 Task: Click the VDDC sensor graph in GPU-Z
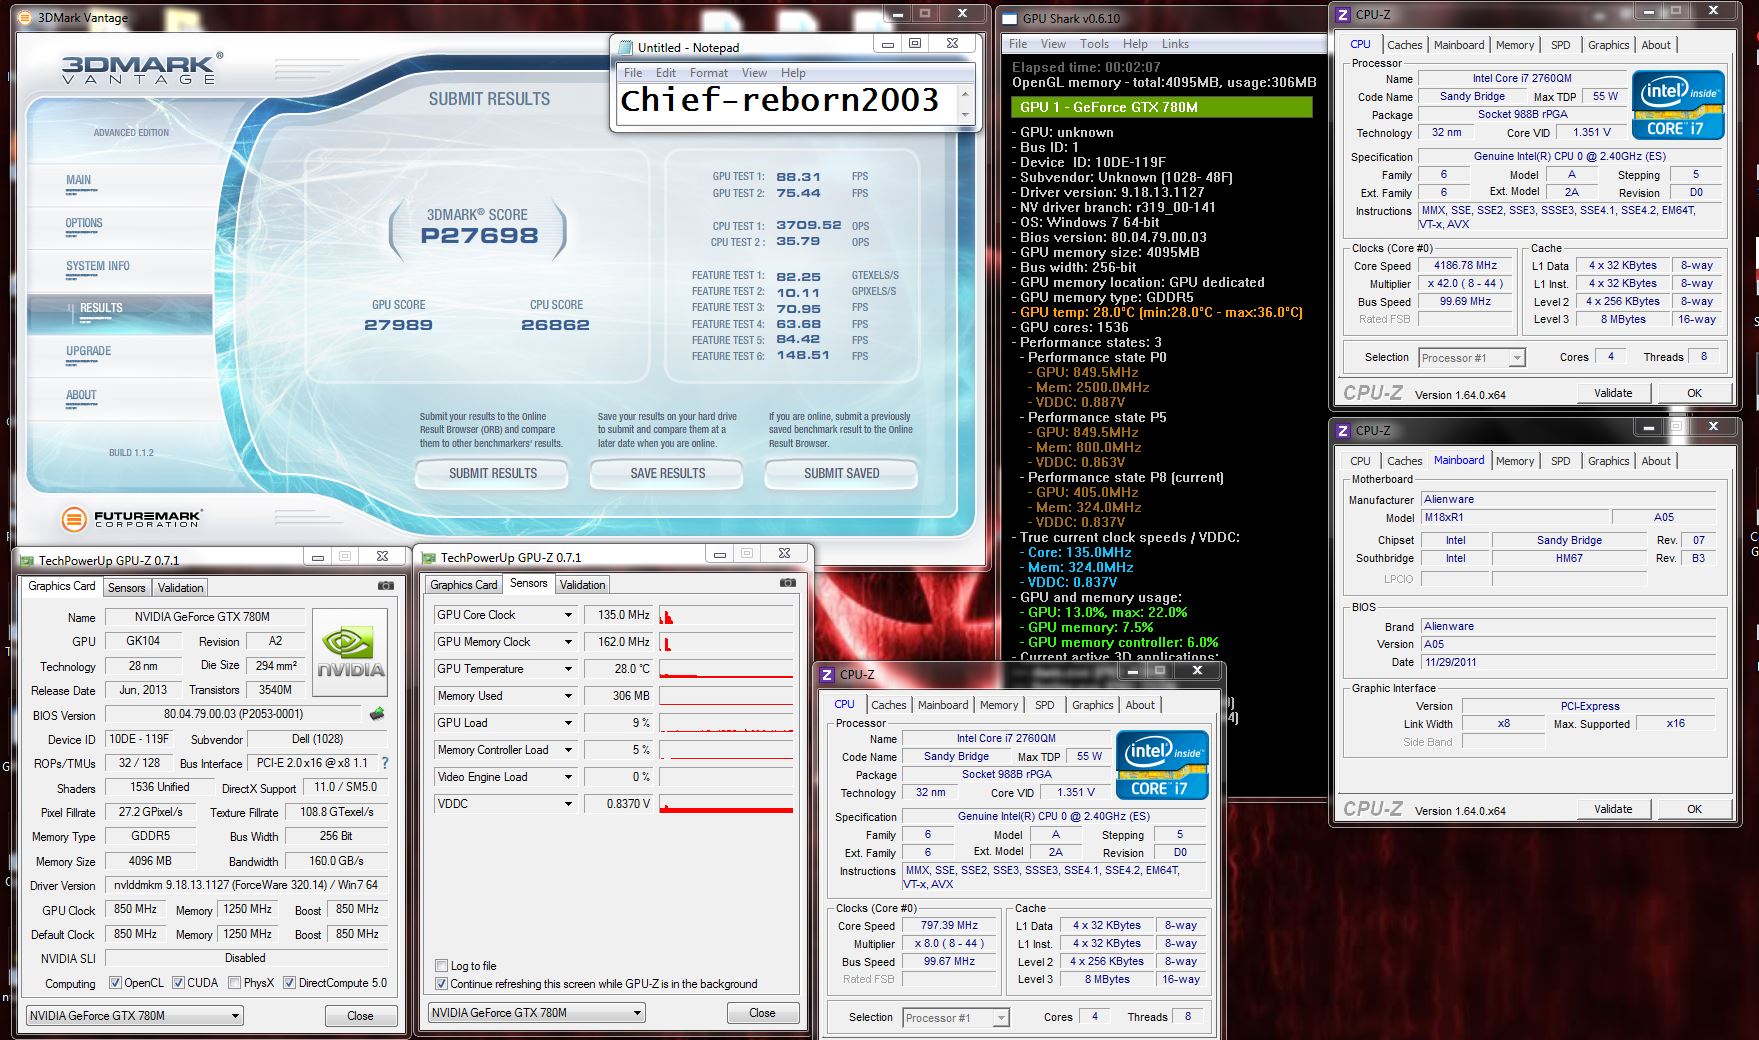[x=726, y=804]
